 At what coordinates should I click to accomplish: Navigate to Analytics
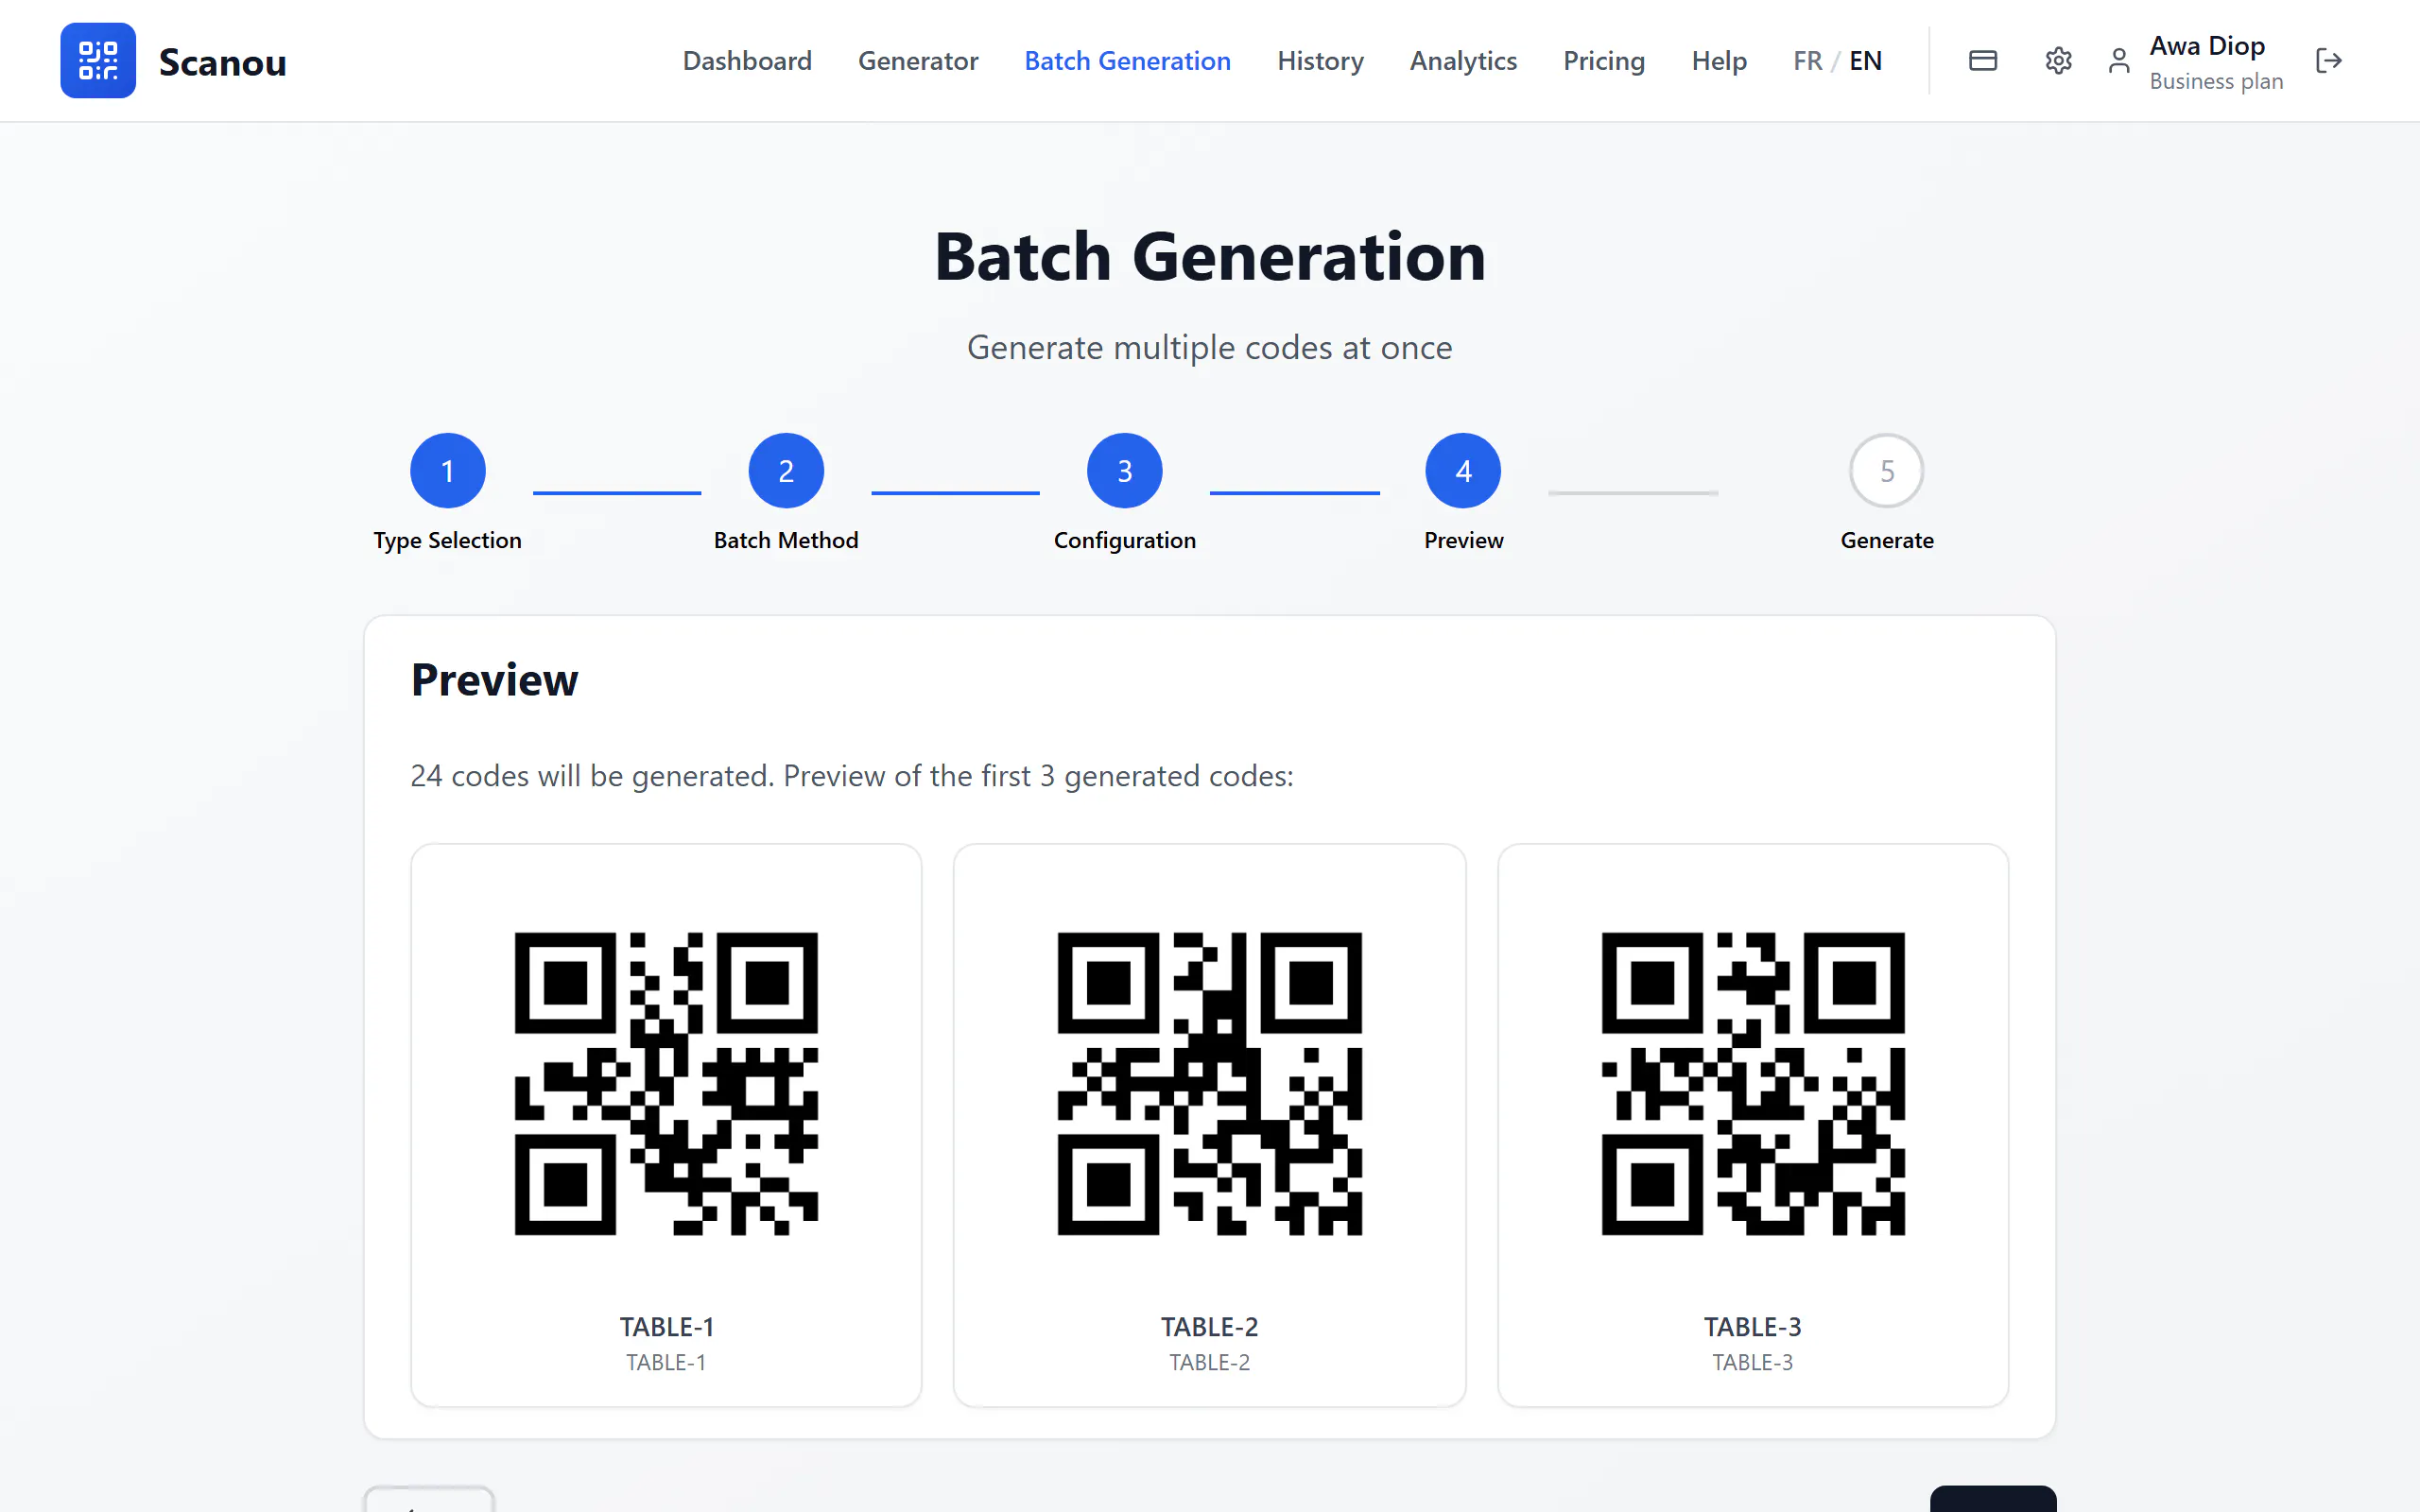point(1463,61)
